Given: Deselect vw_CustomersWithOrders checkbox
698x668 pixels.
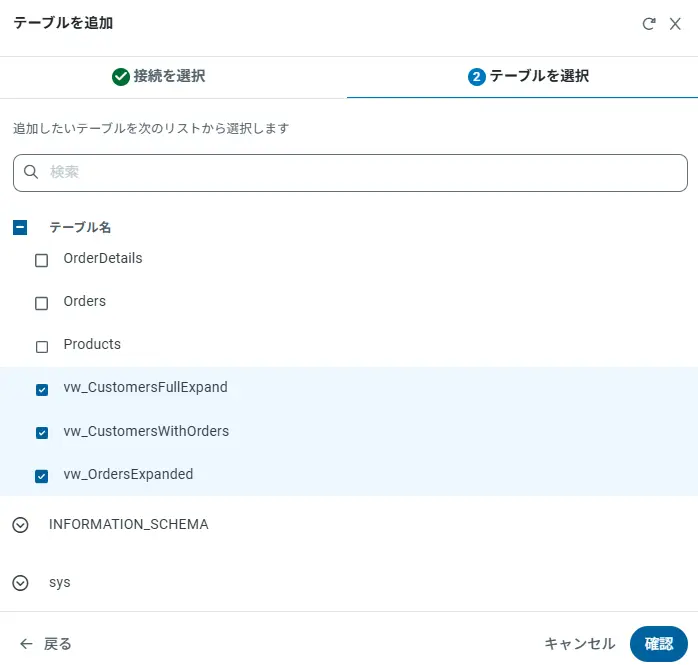Looking at the screenshot, I should [x=42, y=433].
